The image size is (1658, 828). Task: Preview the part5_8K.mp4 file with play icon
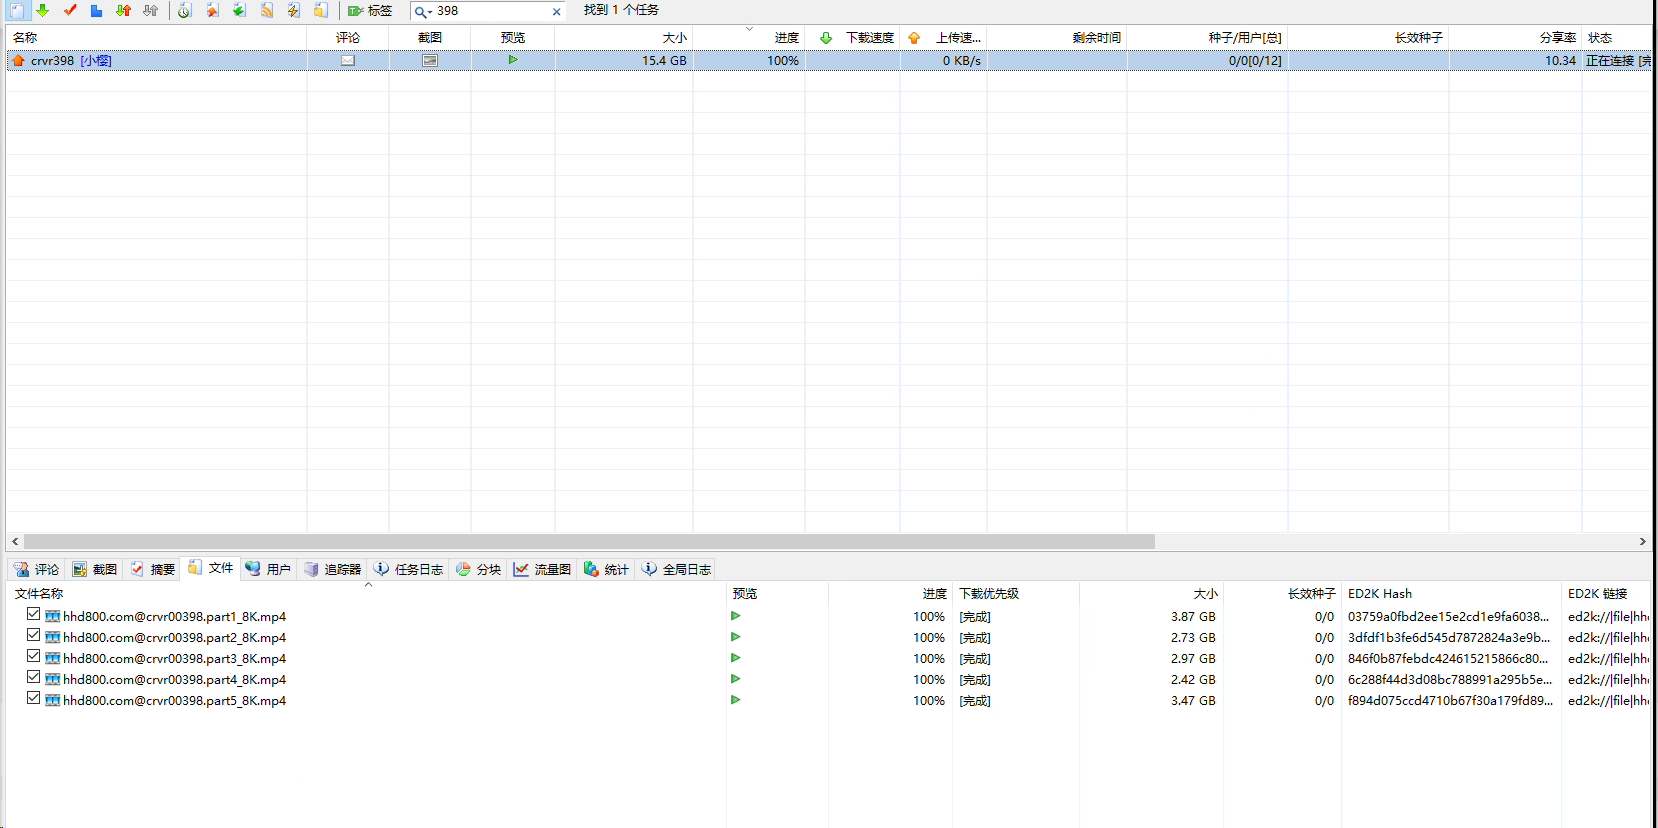click(736, 700)
